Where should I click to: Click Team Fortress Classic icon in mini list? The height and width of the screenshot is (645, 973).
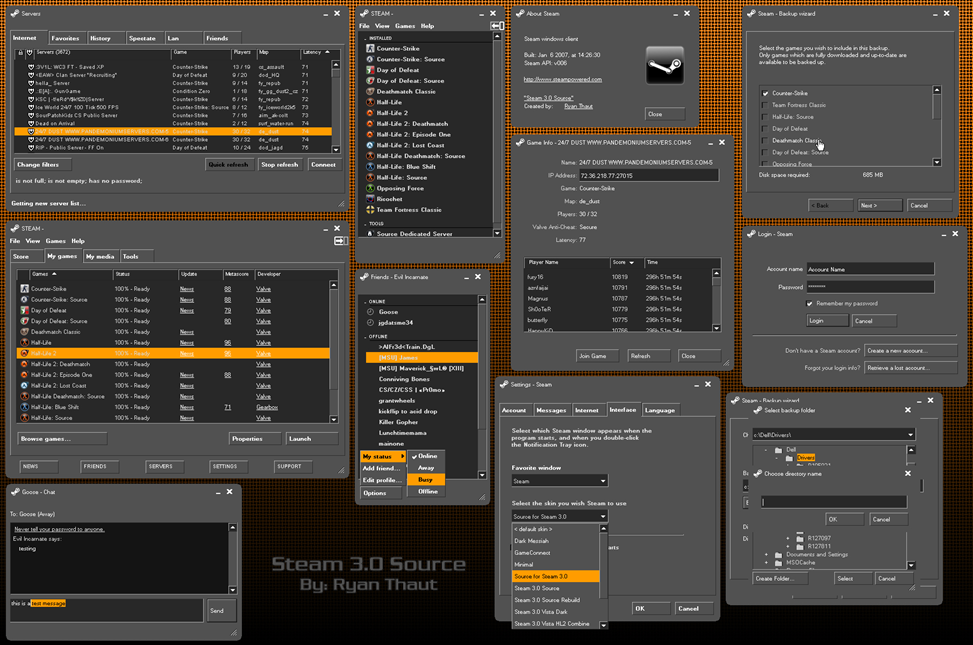(370, 210)
